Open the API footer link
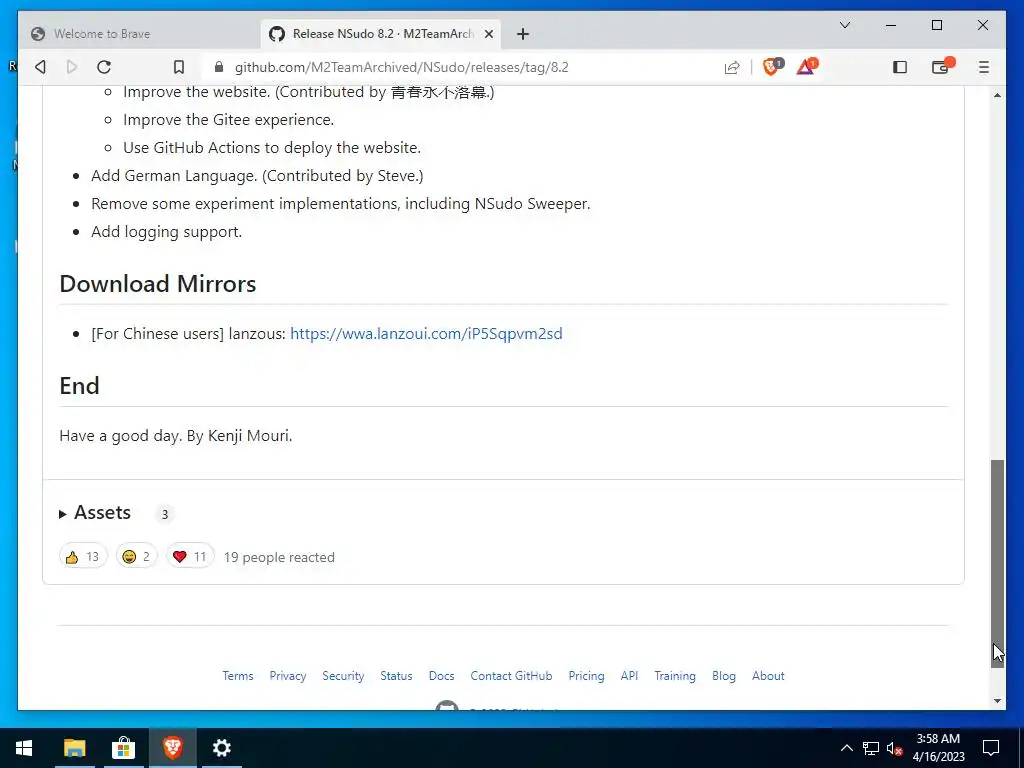 click(x=630, y=676)
